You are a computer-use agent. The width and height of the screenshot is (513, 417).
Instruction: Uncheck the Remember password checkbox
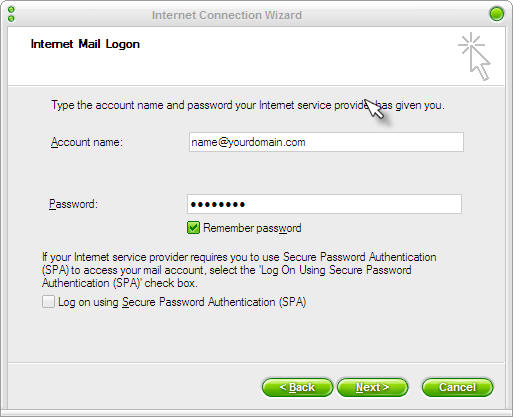coord(193,228)
